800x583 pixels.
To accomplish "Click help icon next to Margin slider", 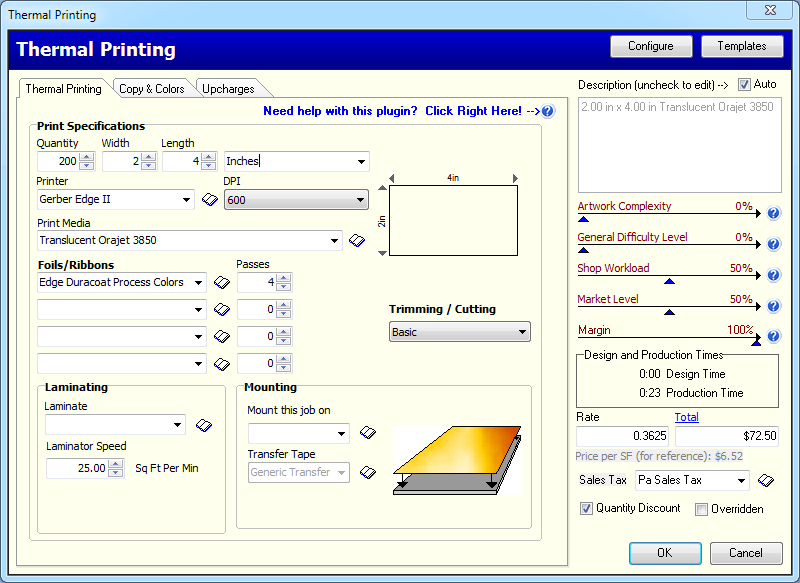I will coord(773,337).
